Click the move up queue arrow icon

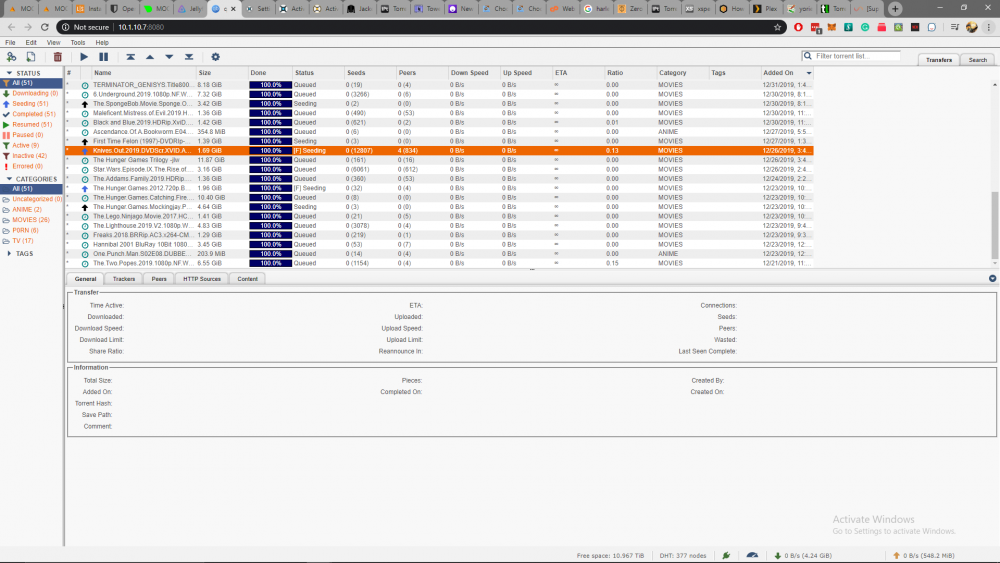click(150, 57)
